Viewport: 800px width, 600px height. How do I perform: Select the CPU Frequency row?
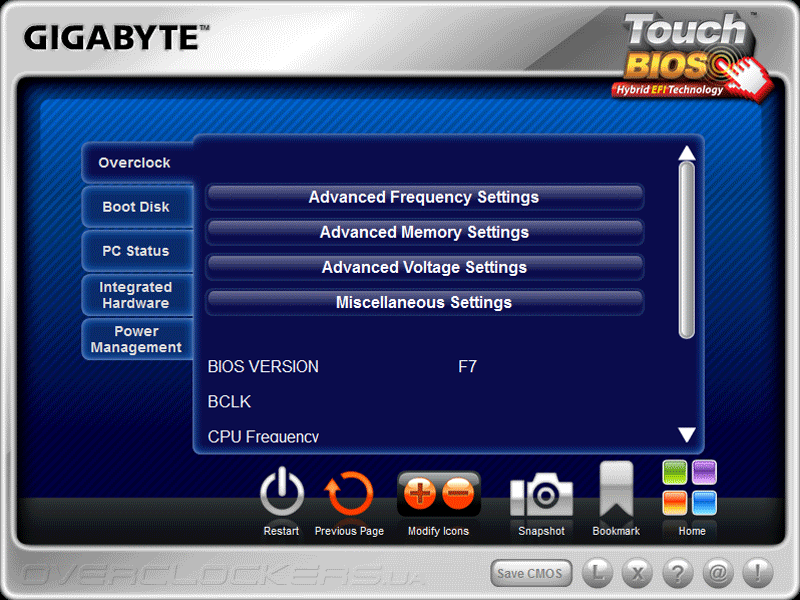pyautogui.click(x=263, y=436)
